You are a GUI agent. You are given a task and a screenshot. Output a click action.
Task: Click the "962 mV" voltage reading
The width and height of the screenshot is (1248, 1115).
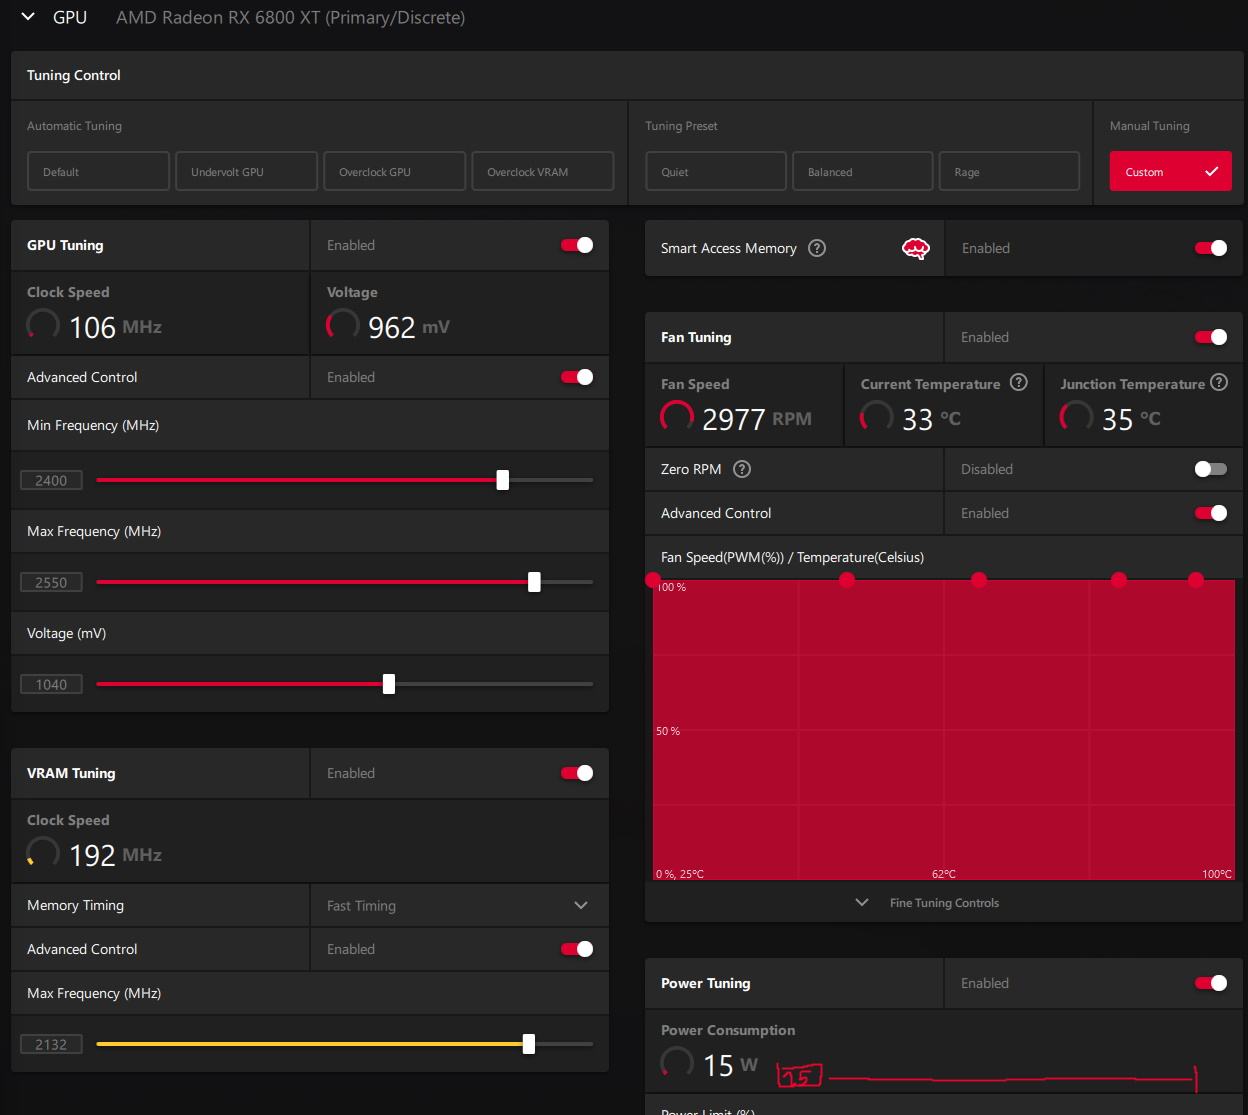point(409,327)
